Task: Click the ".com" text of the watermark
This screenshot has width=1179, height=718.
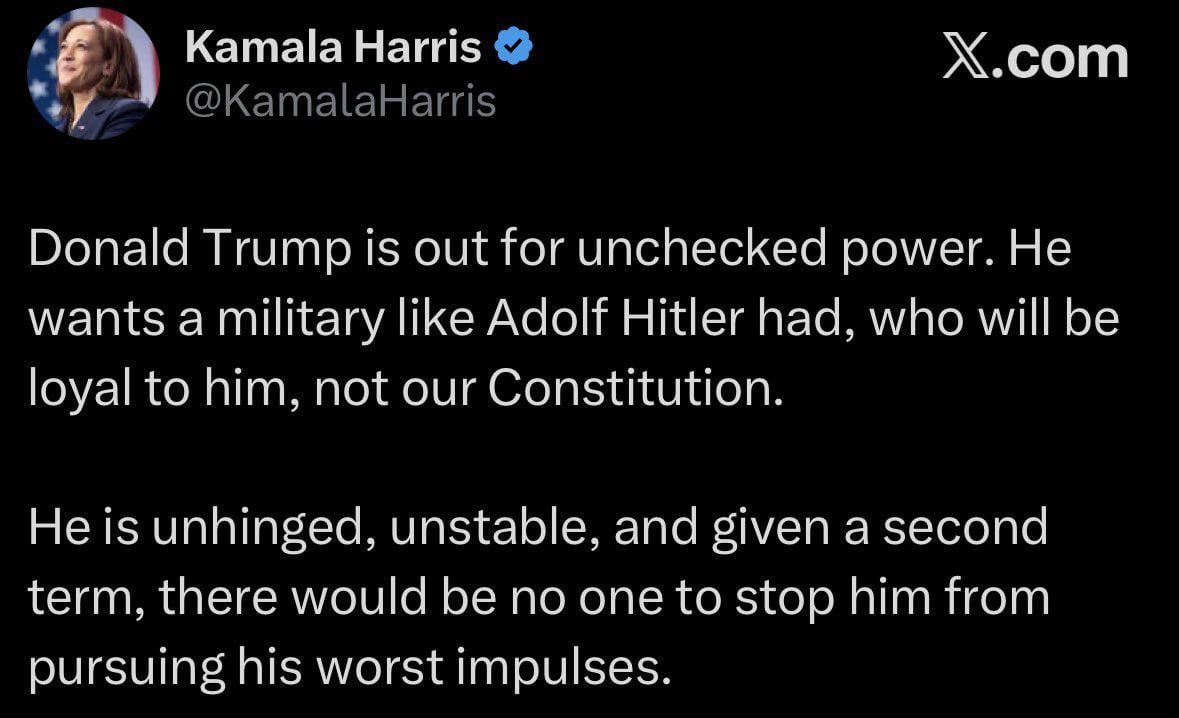Action: 1060,60
